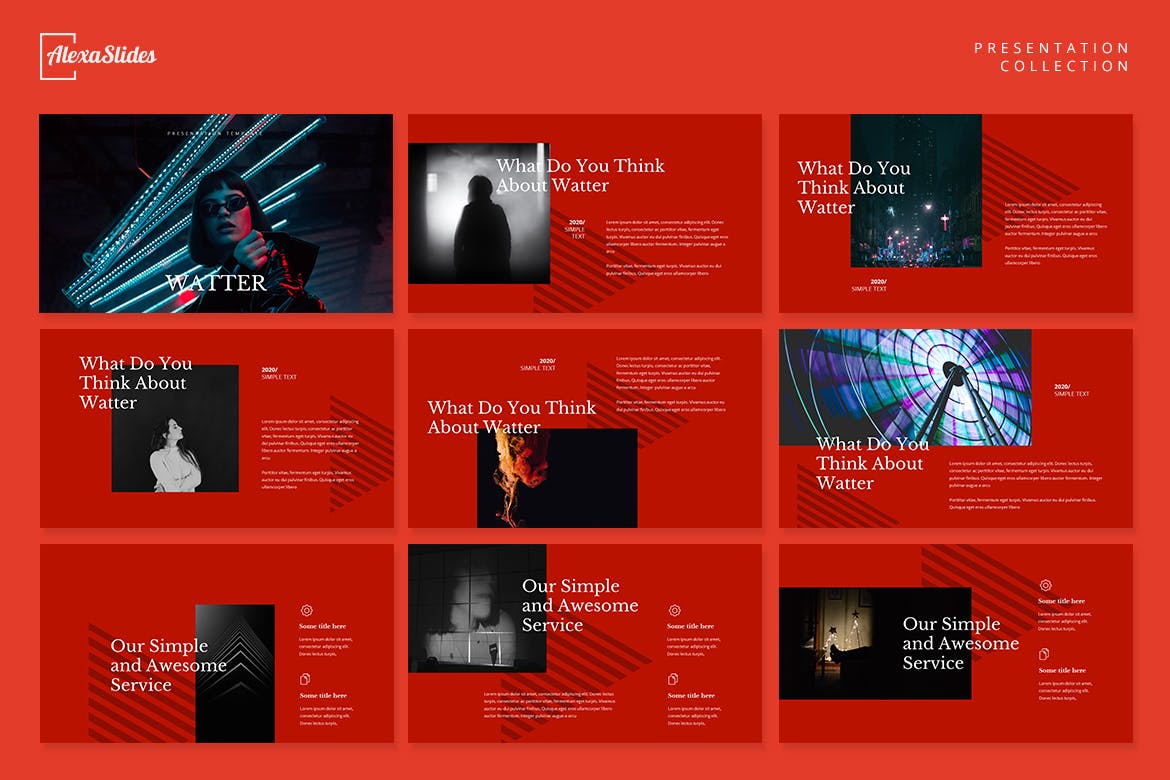
Task: Click the document icon on the skyscraper photo slide
Action: tap(306, 679)
